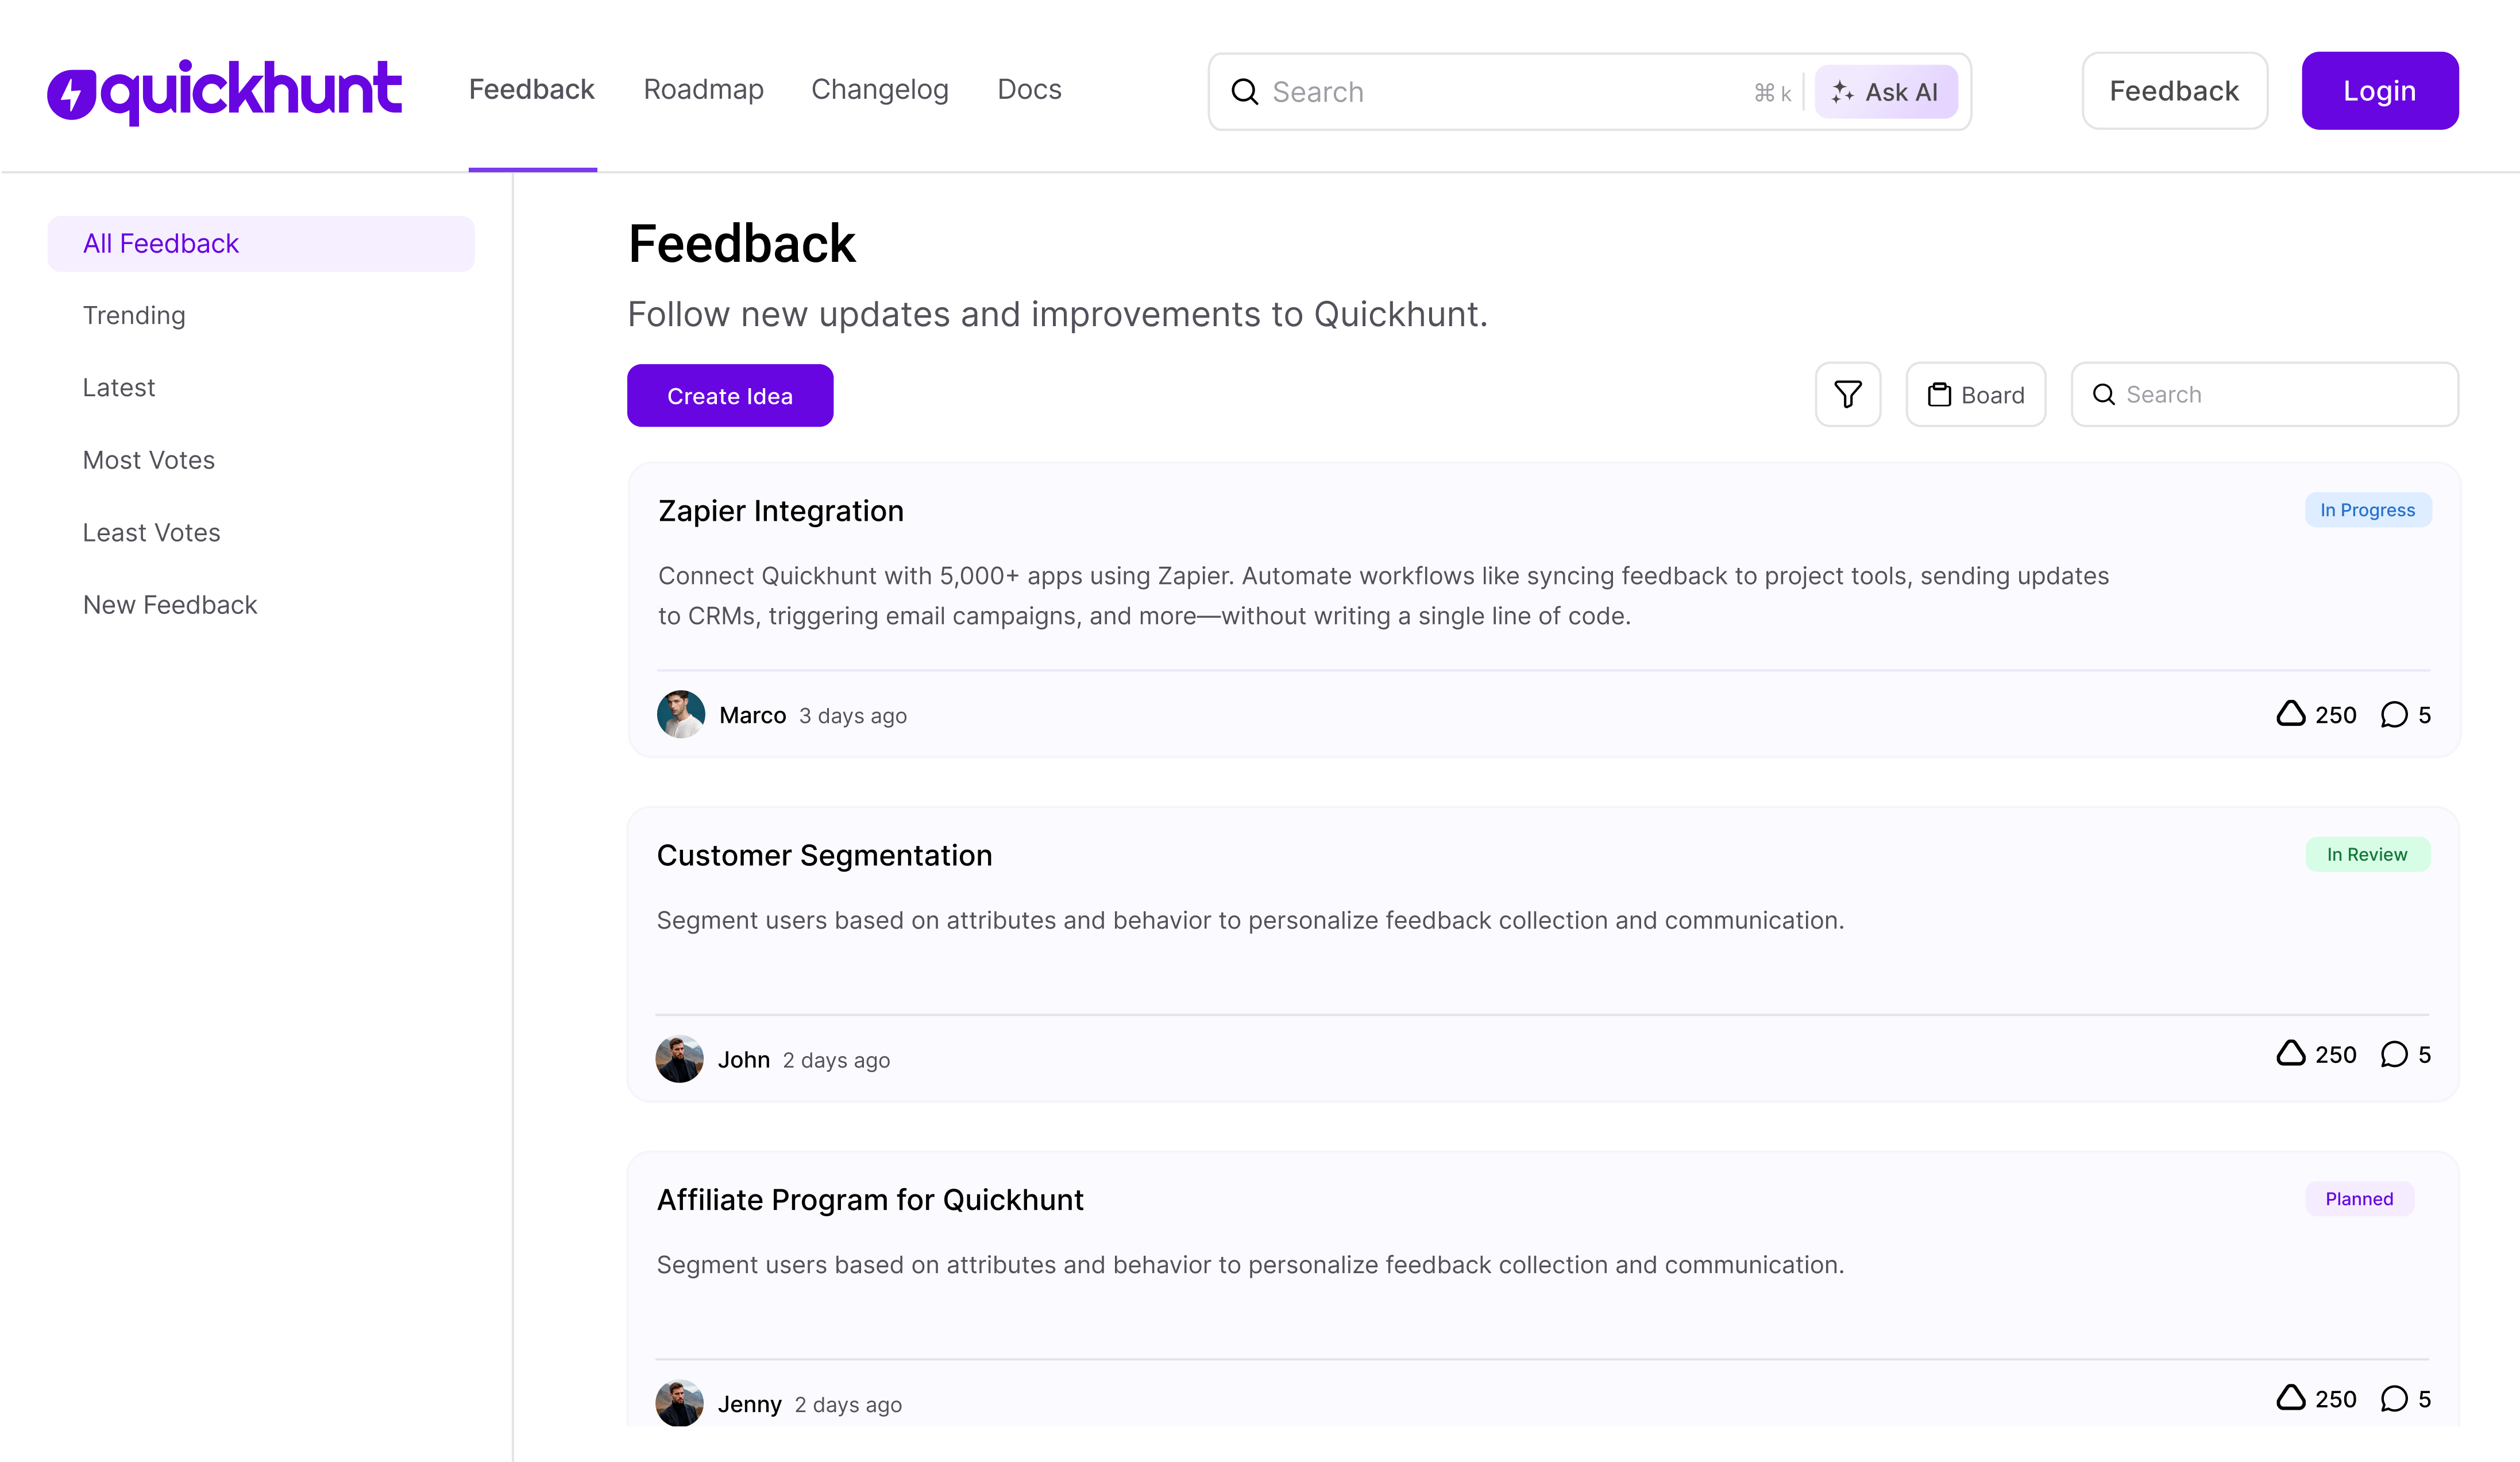Screen dimensions: 2520x1462
Task: Select Least Votes in sidebar
Action: [x=152, y=532]
